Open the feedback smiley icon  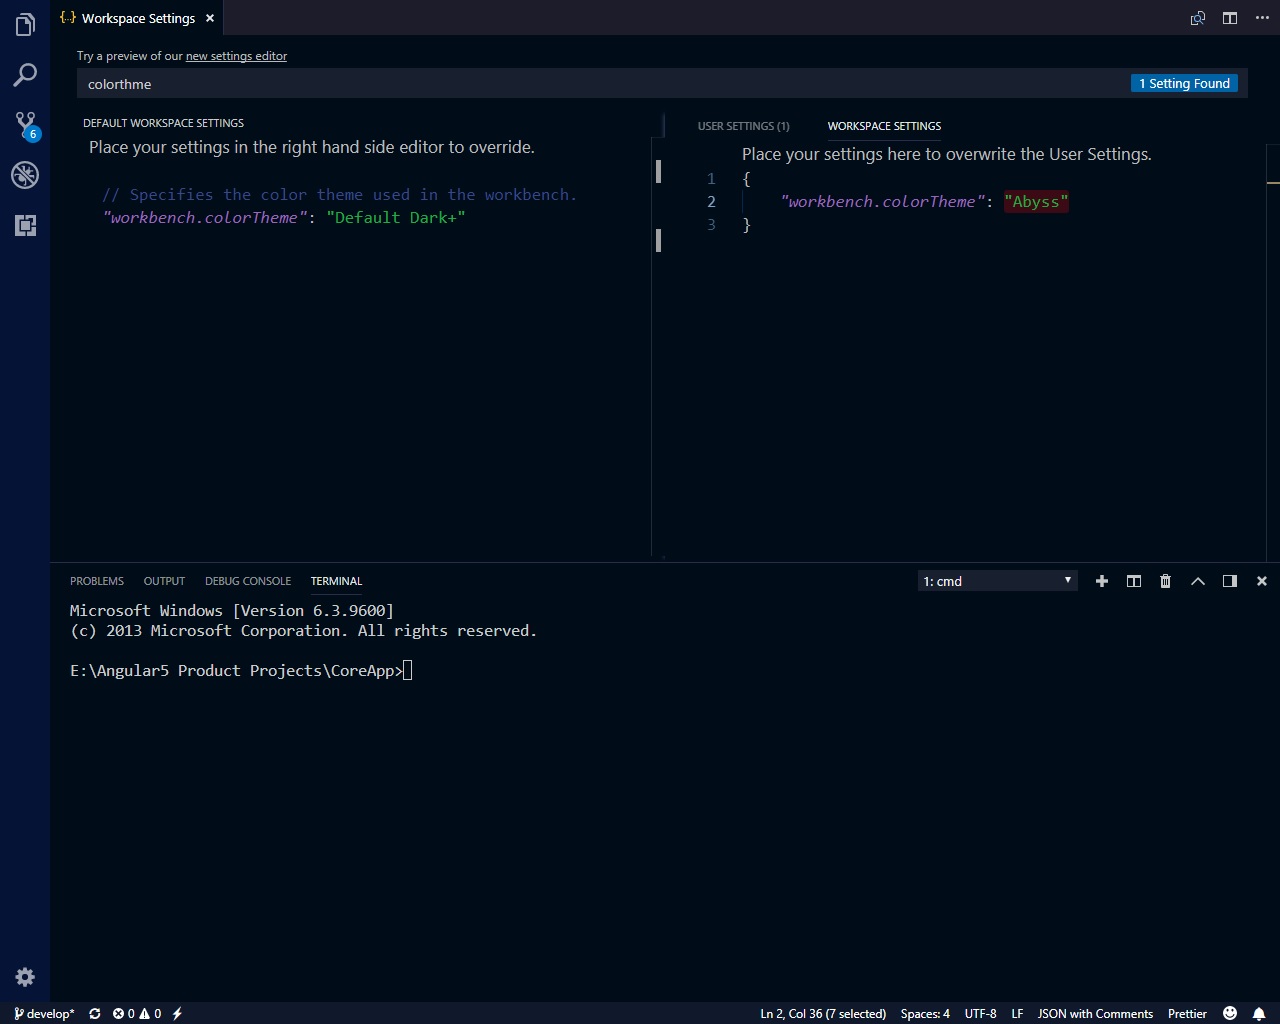click(1230, 1013)
